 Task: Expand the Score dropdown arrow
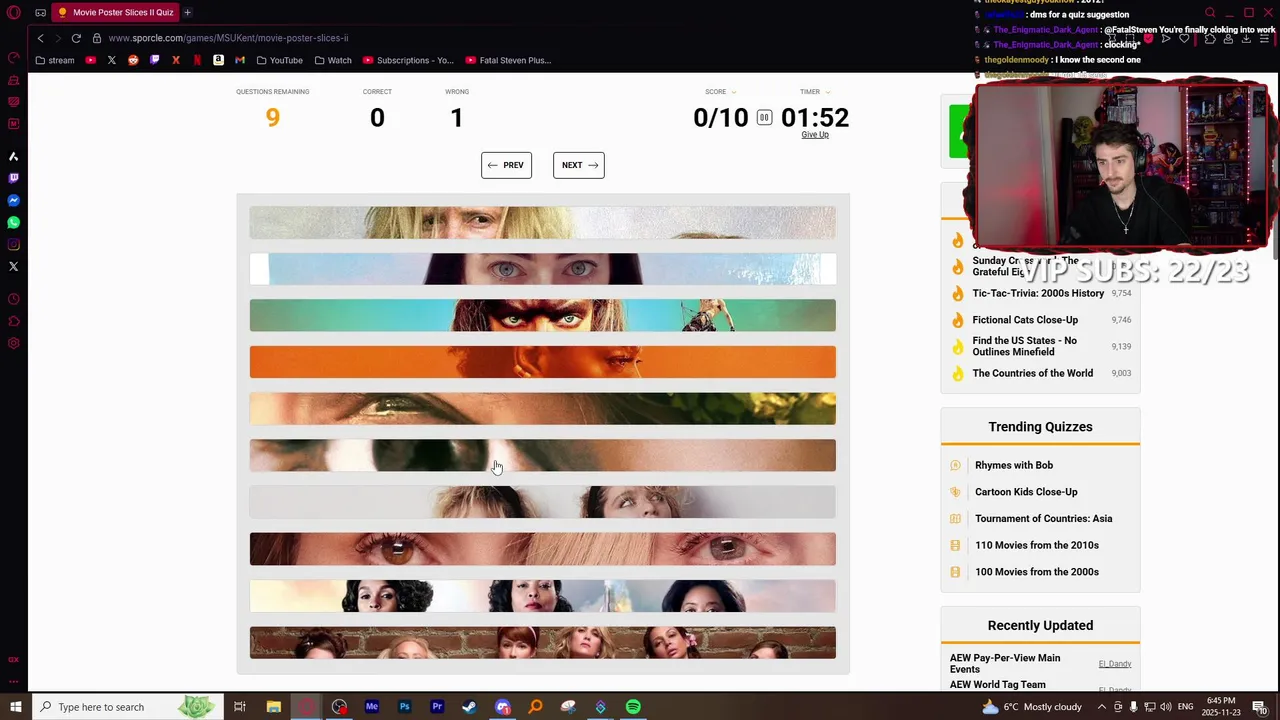click(733, 92)
